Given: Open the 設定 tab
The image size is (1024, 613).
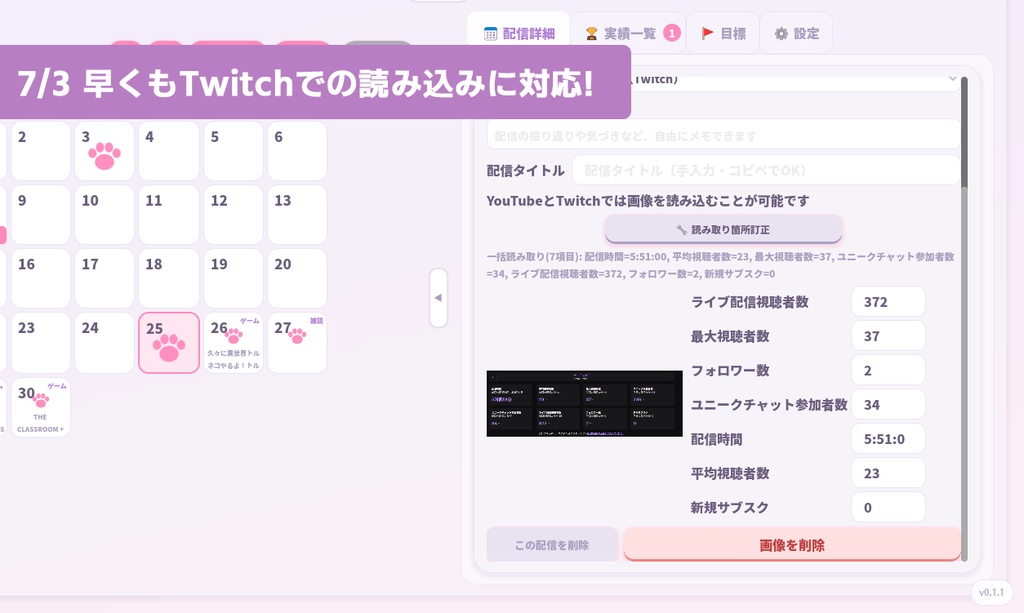Looking at the screenshot, I should (796, 33).
